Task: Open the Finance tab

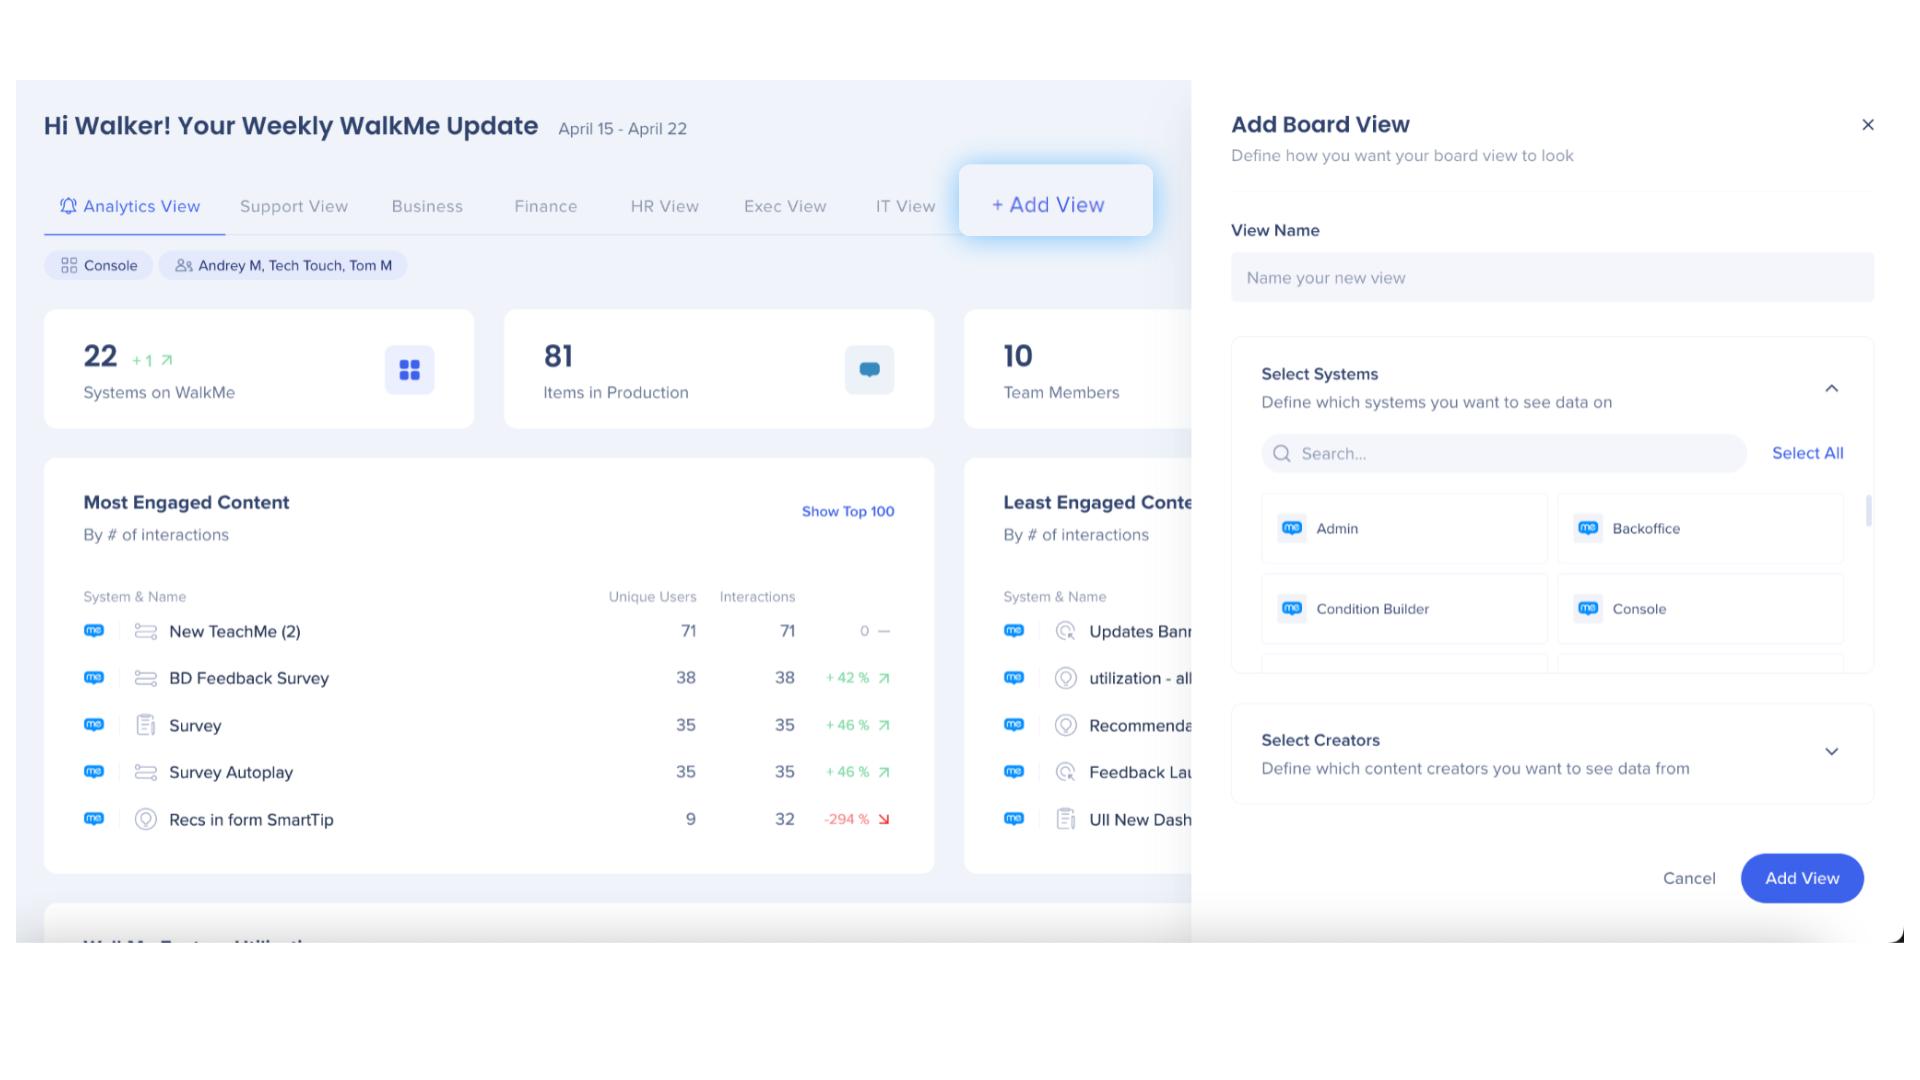Action: pos(545,206)
